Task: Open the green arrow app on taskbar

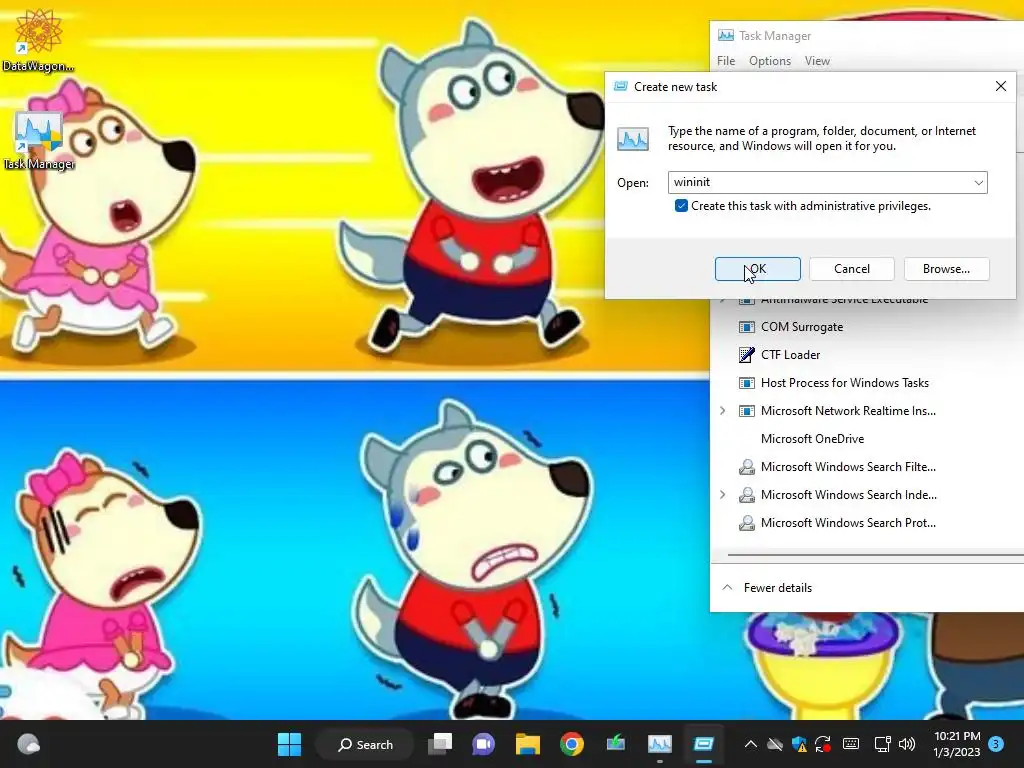Action: 615,744
